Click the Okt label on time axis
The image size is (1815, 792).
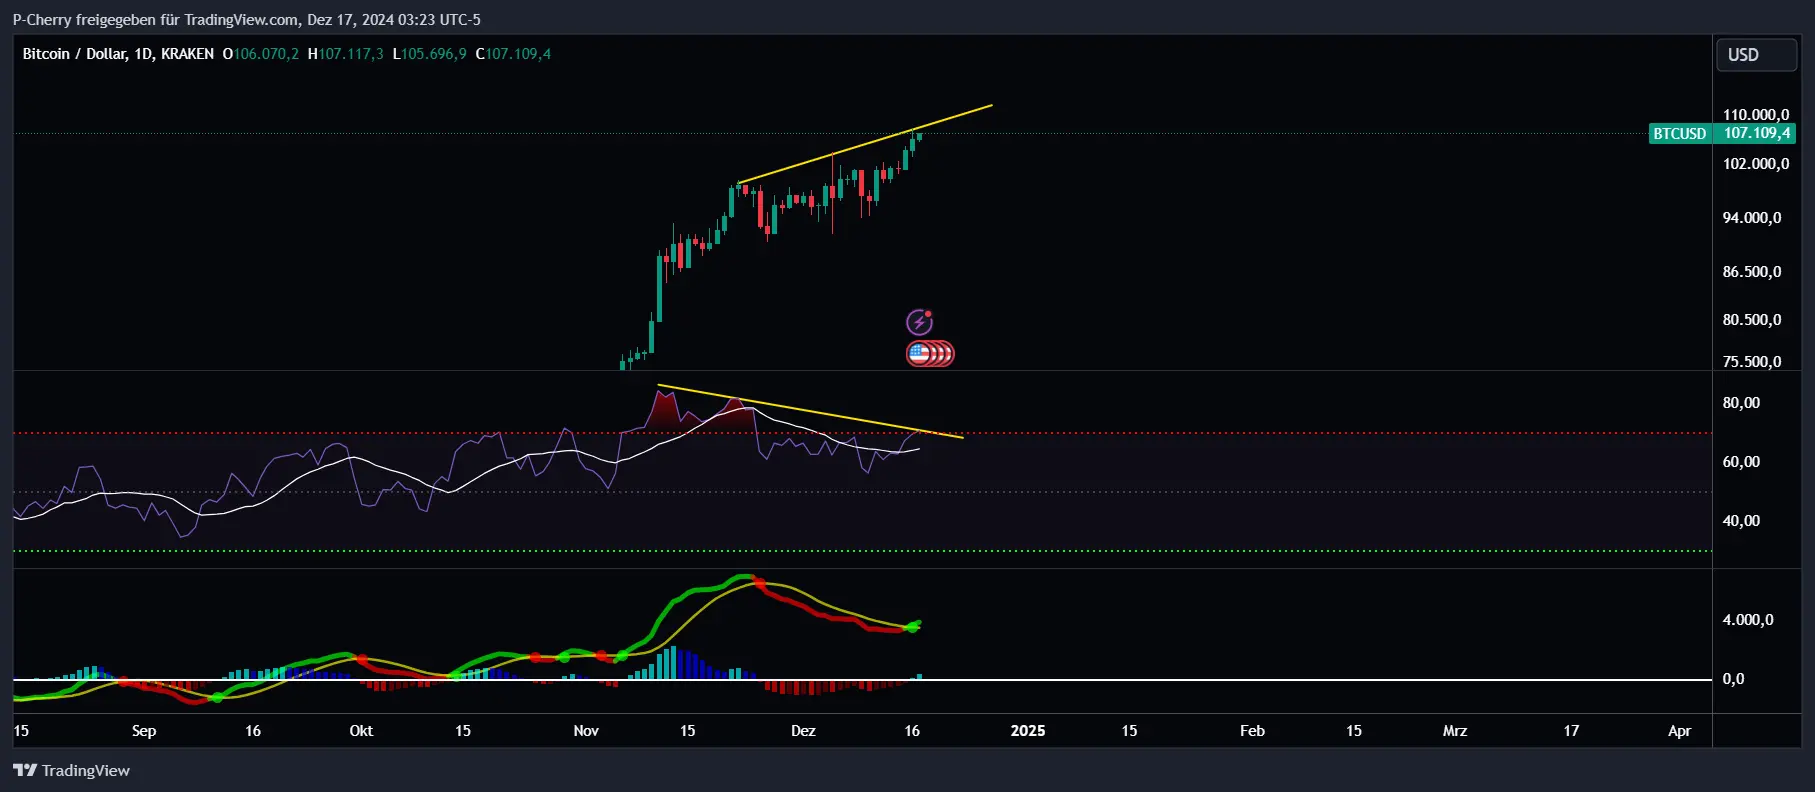[361, 731]
